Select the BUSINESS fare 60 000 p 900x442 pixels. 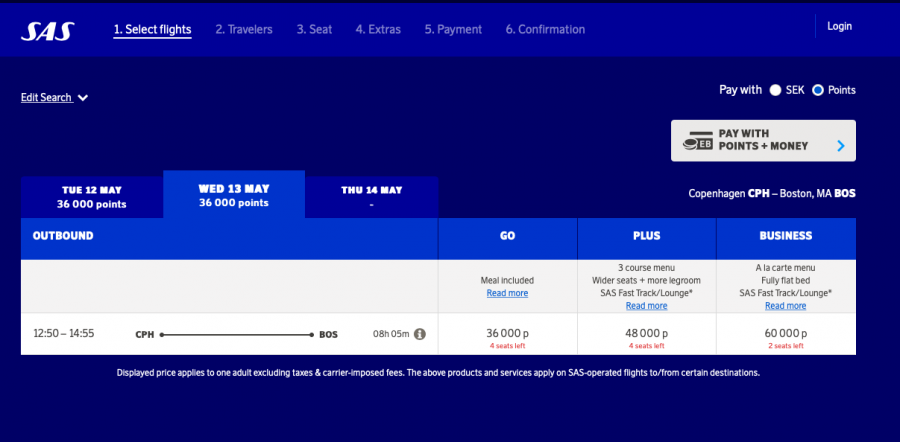[x=785, y=334]
